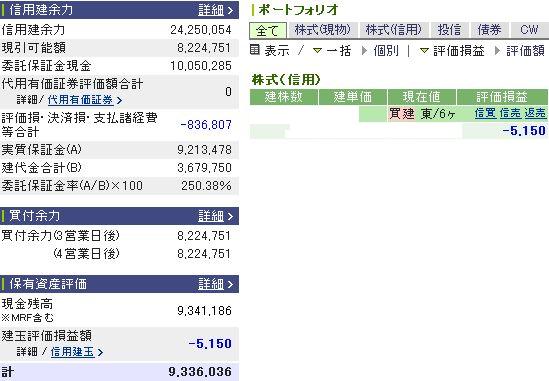Switch to the 投信 tab

coord(450,30)
